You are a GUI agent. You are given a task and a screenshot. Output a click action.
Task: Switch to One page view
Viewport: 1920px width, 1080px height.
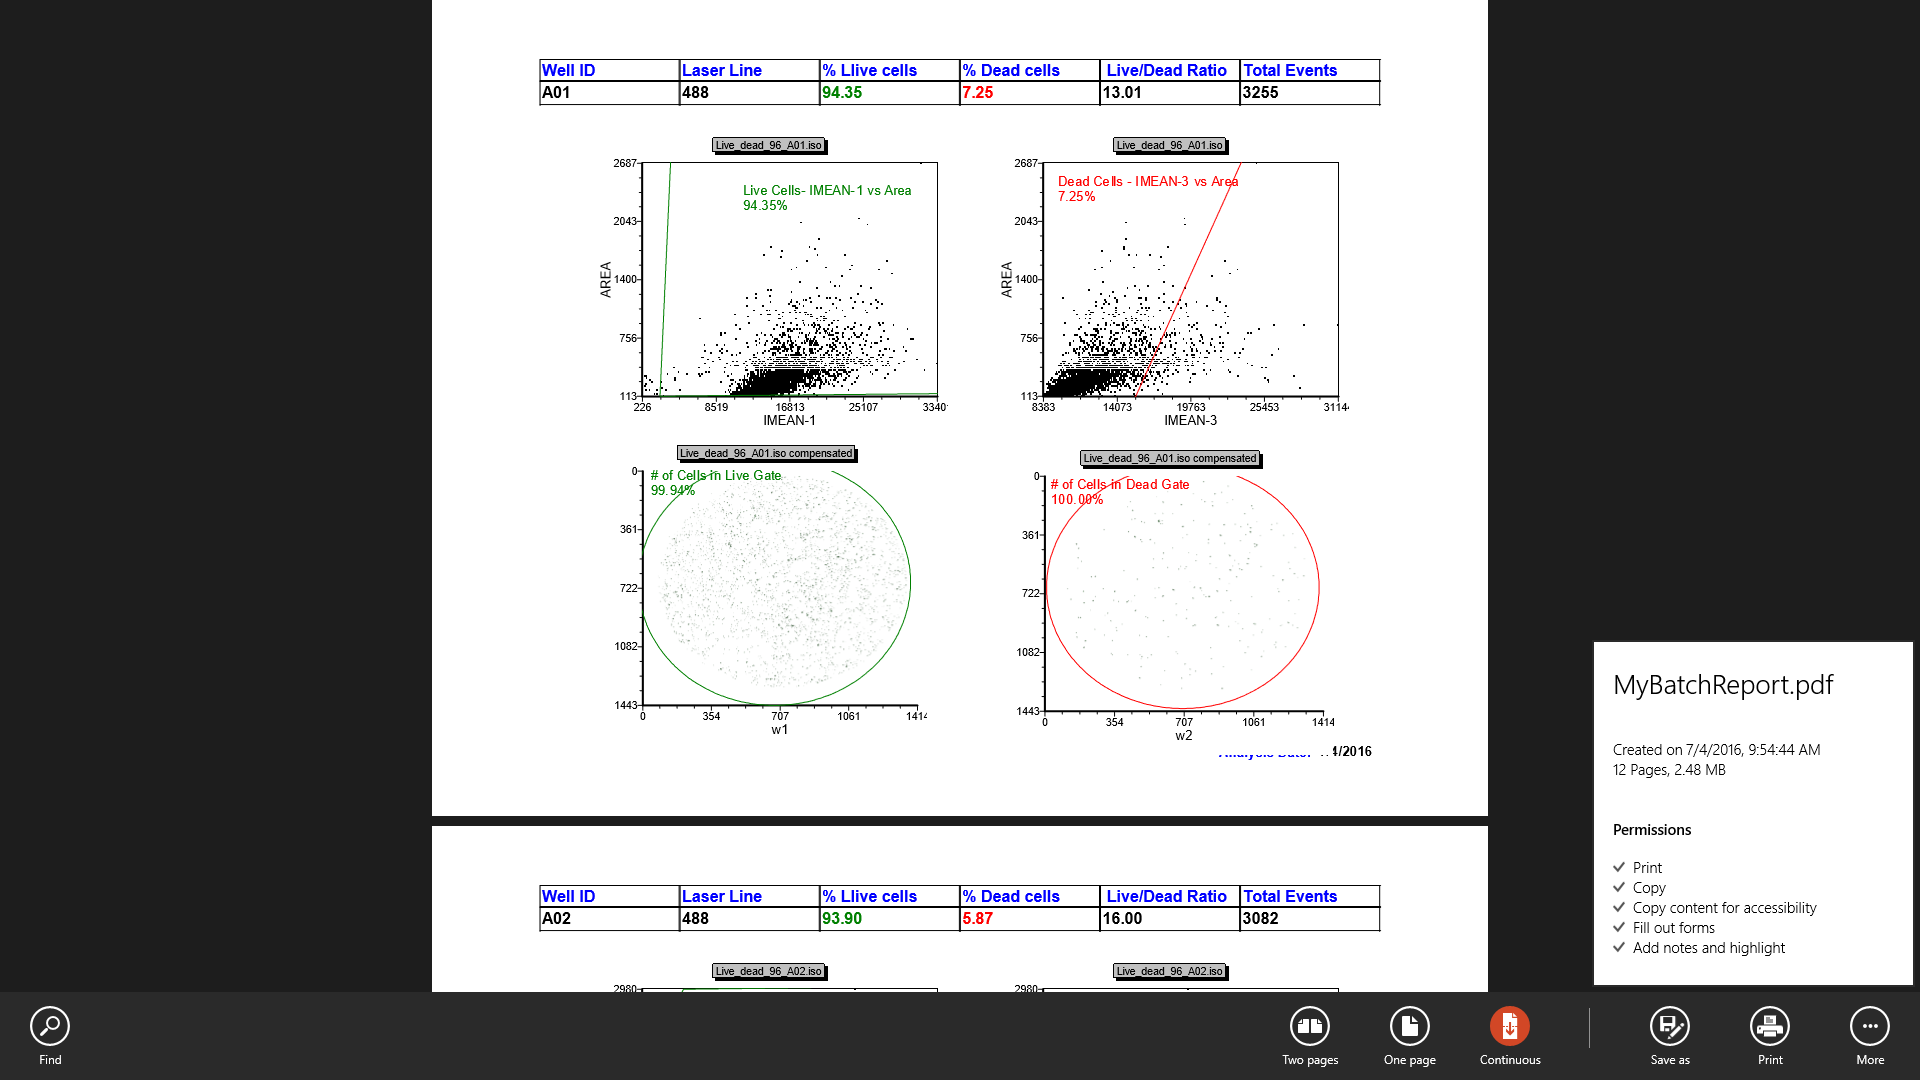point(1409,1027)
